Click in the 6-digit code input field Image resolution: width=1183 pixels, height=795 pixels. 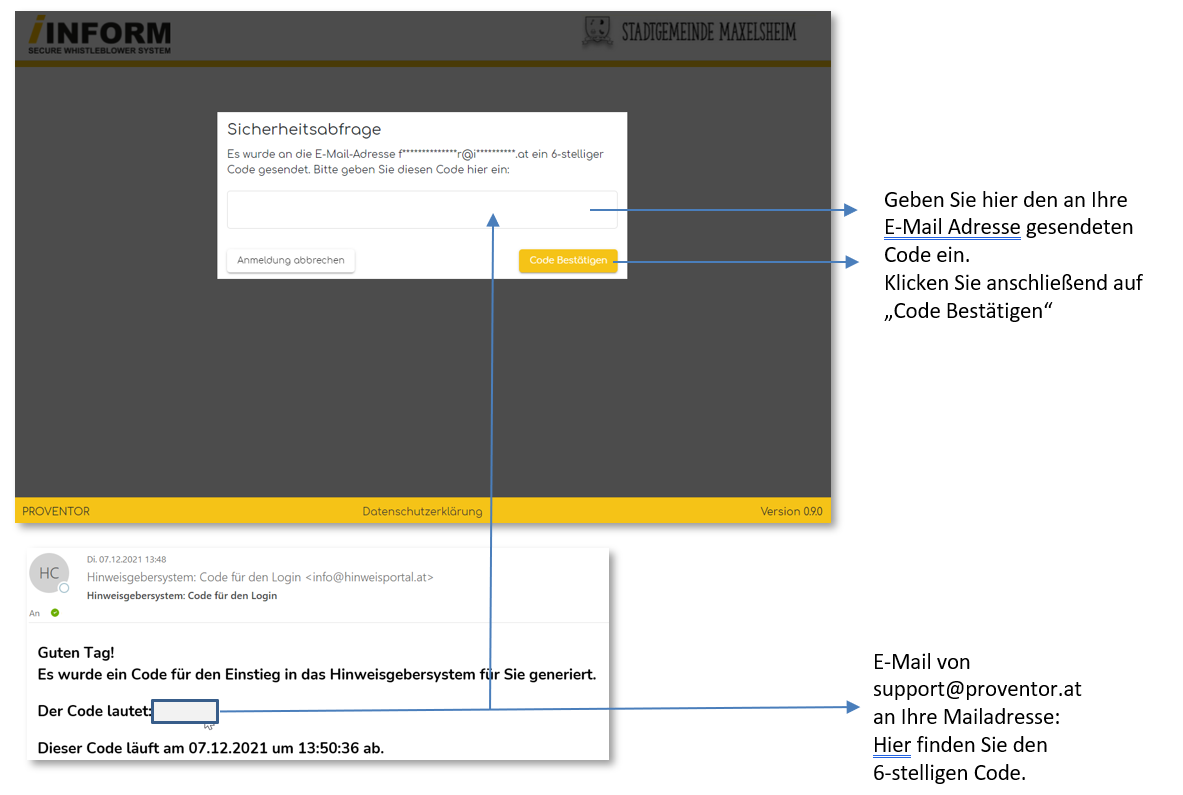click(x=421, y=210)
